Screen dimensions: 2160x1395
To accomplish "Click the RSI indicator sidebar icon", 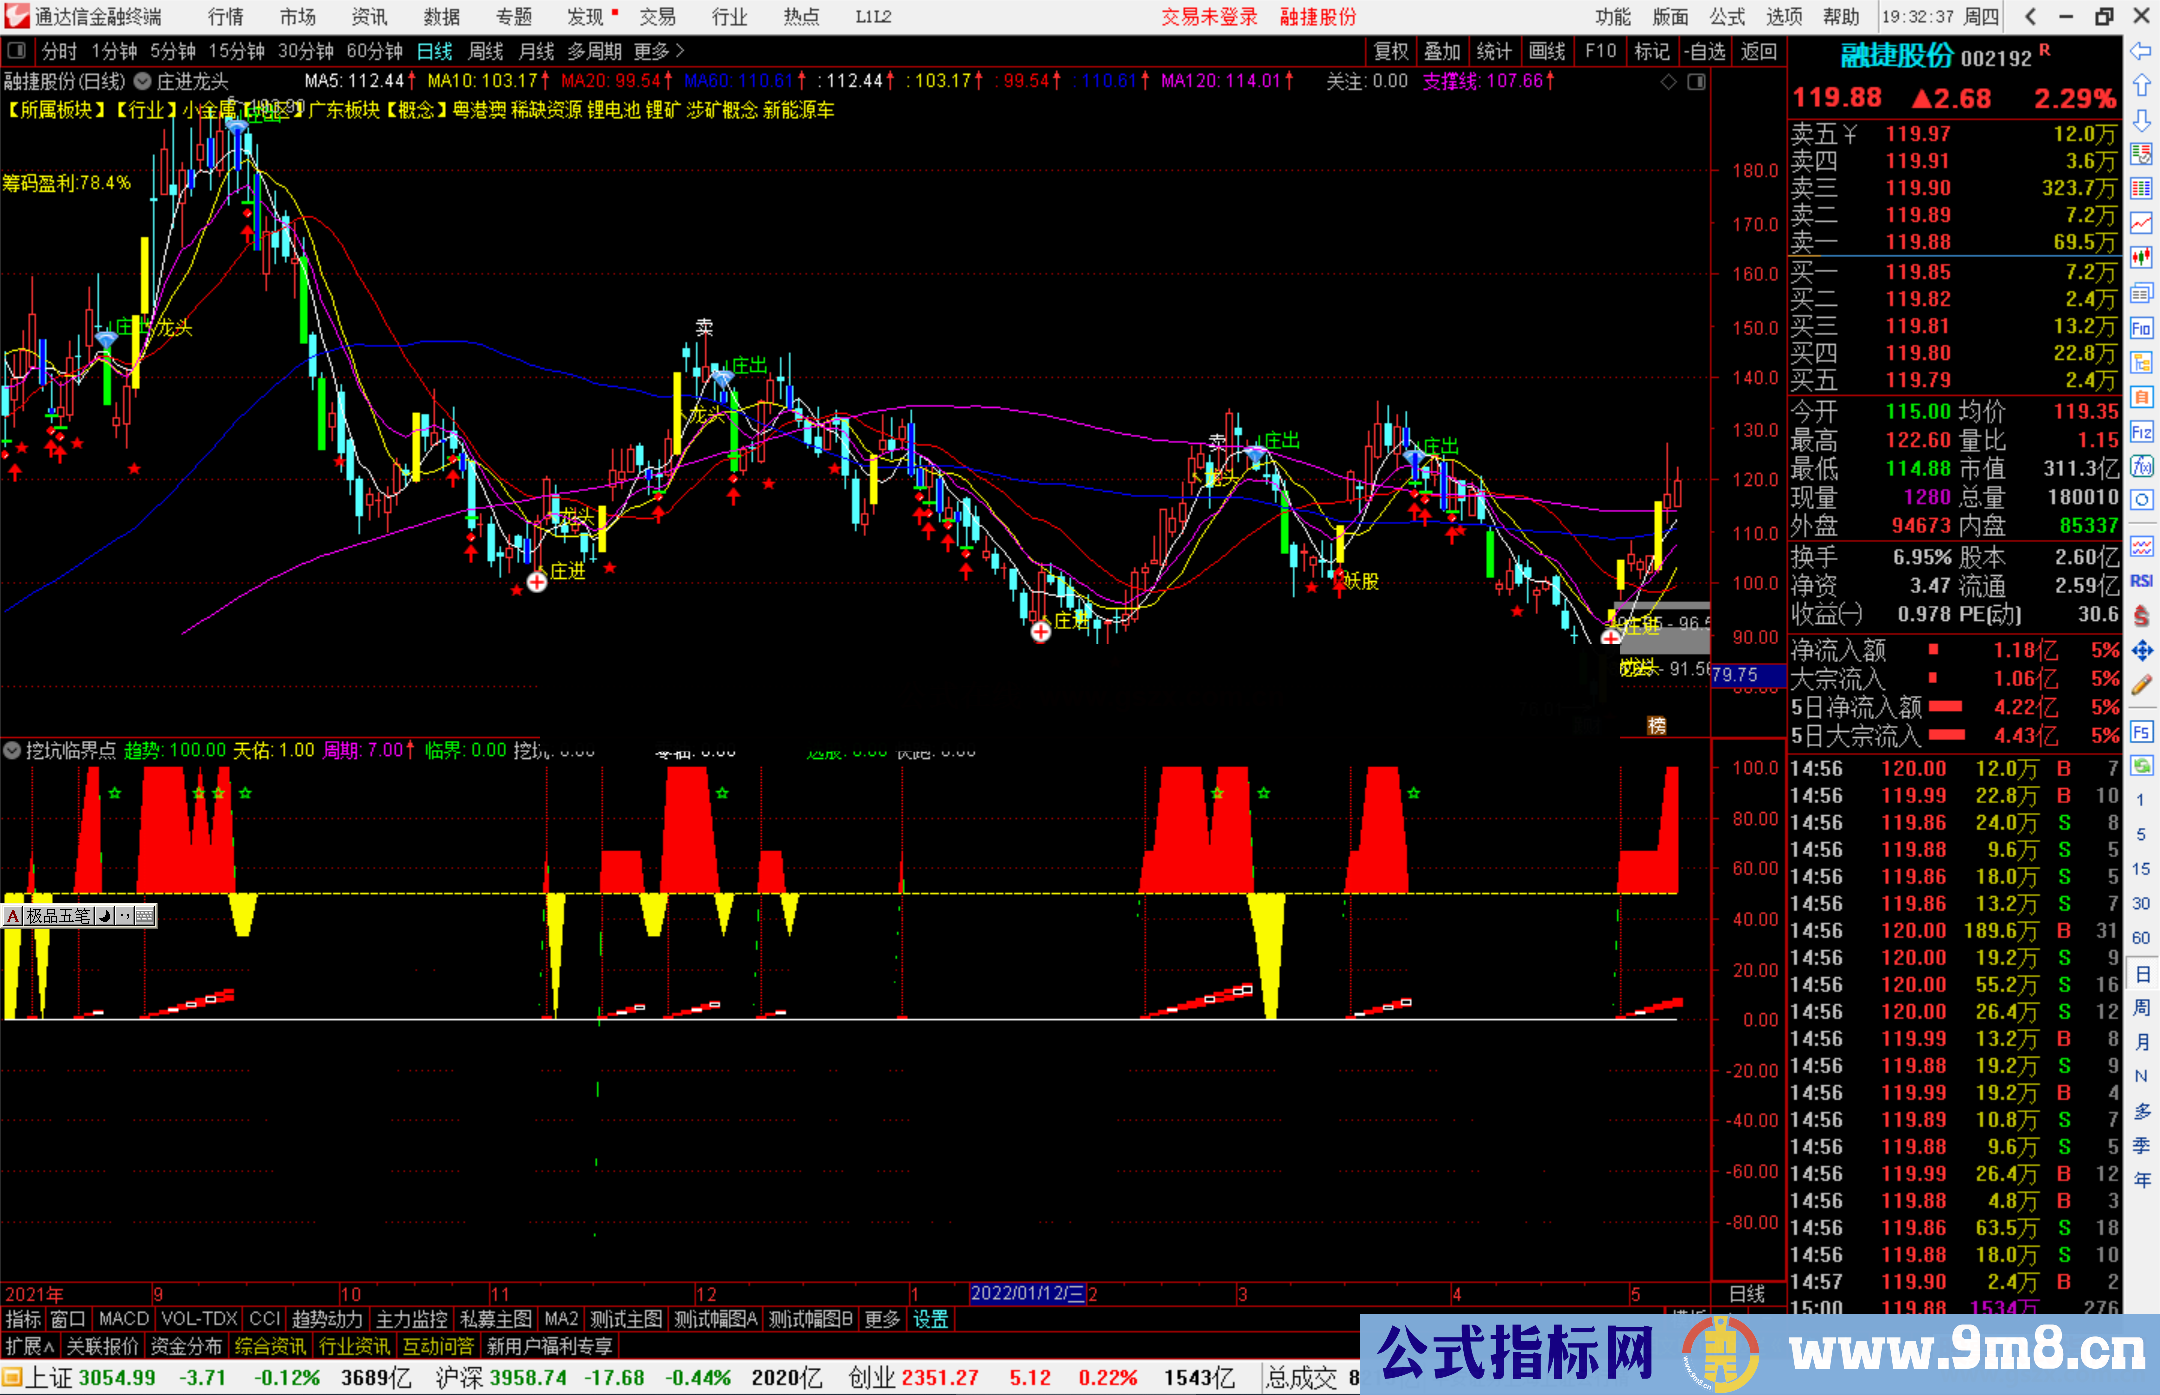I will click(2141, 581).
